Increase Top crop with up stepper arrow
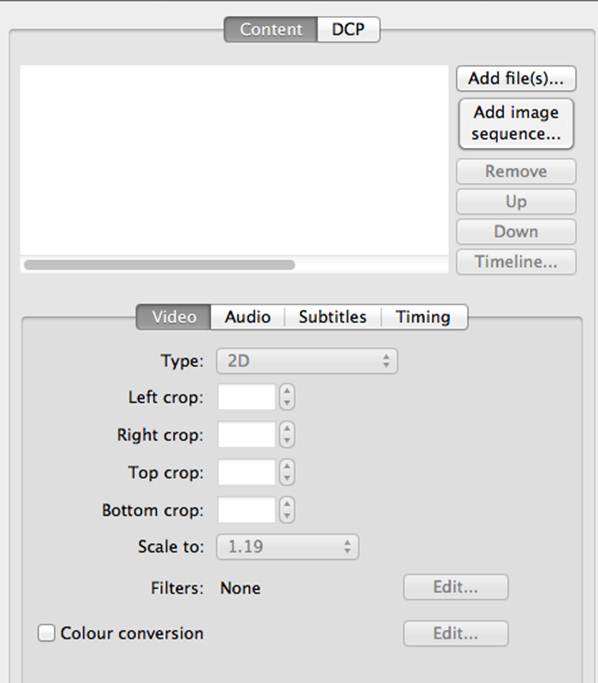Image resolution: width=598 pixels, height=683 pixels. coord(287,466)
